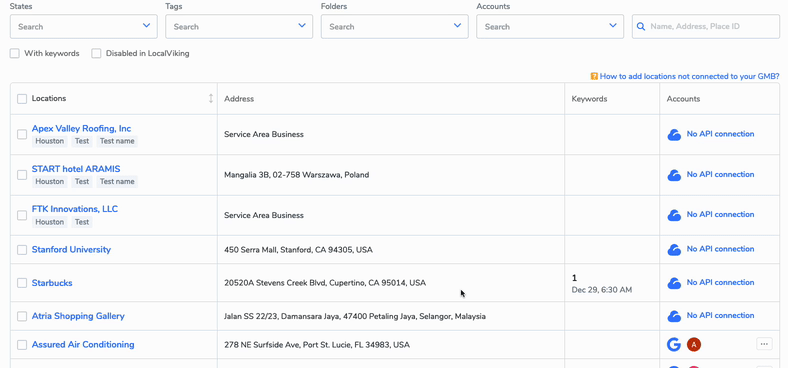The width and height of the screenshot is (788, 368).
Task: Select the FTK Innovations row checkbox
Action: (x=22, y=215)
